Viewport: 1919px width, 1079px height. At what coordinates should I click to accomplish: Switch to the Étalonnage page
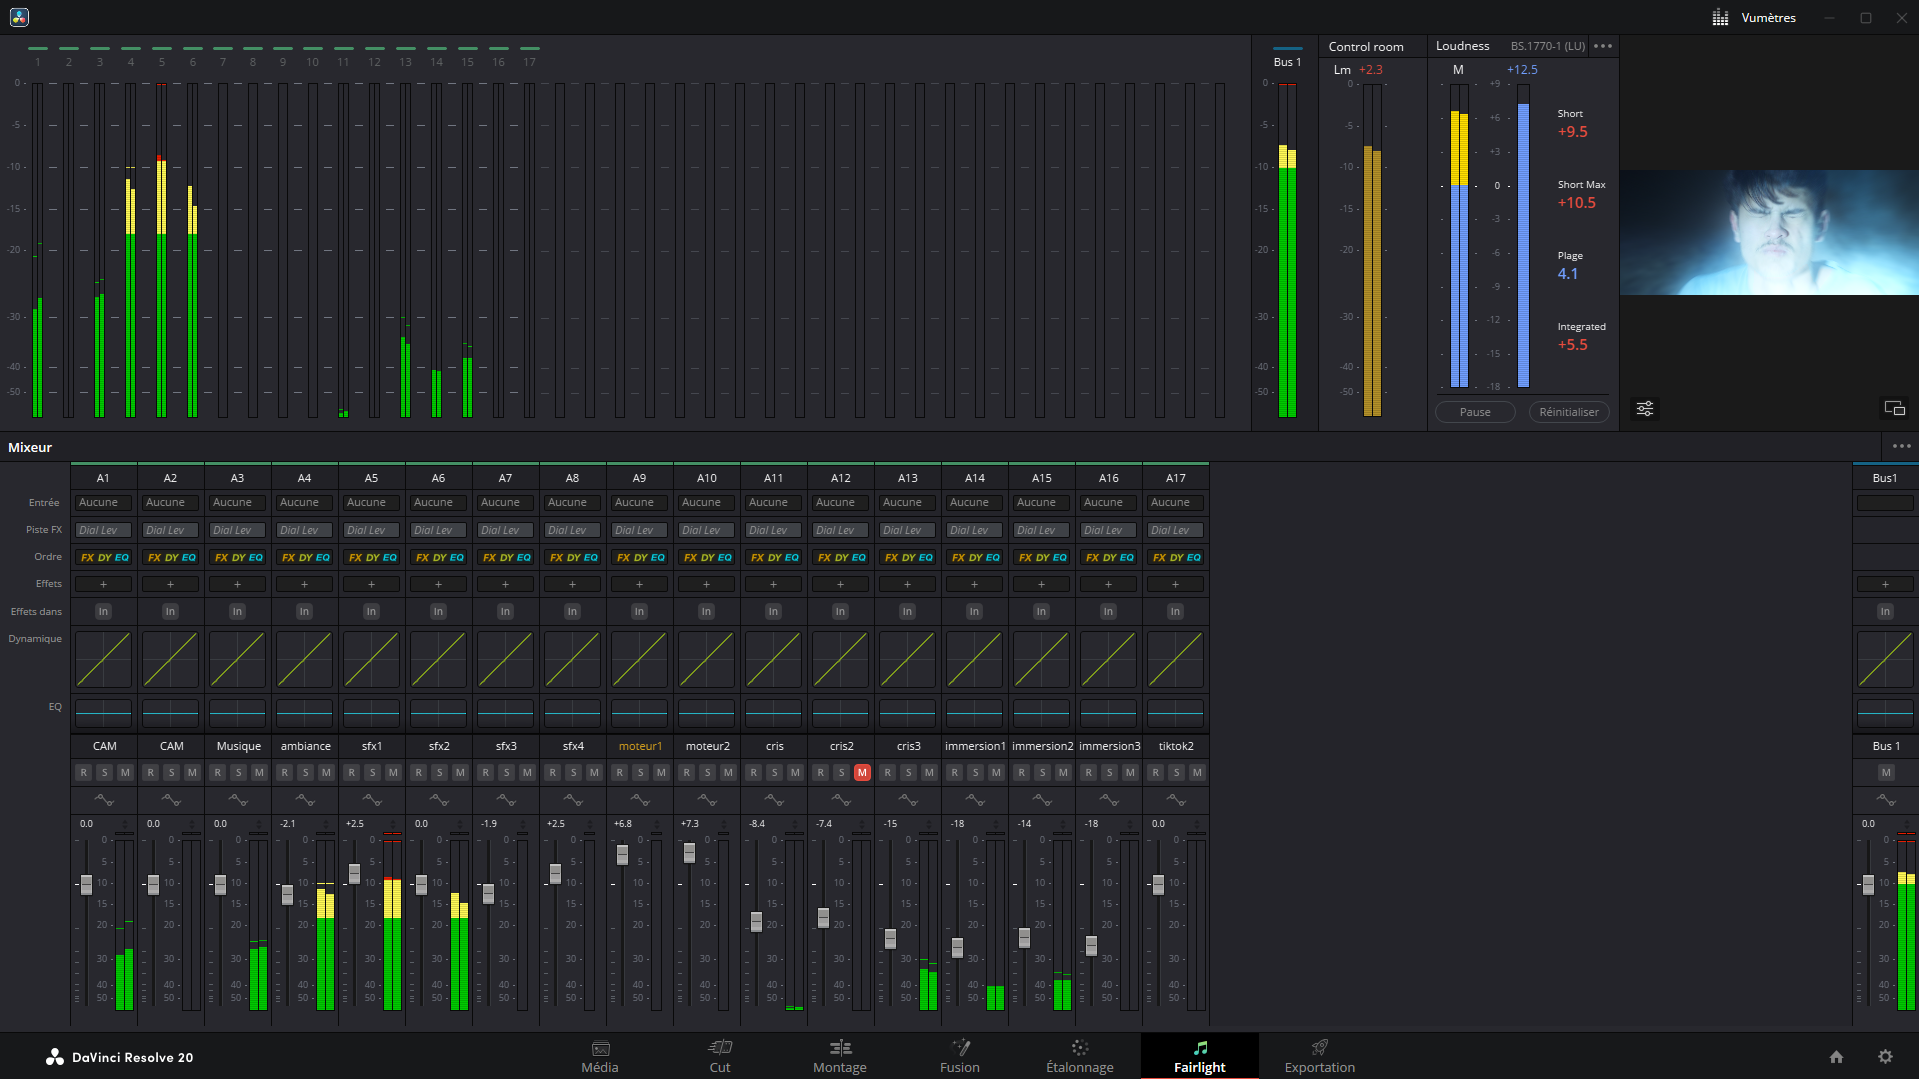pos(1079,1056)
